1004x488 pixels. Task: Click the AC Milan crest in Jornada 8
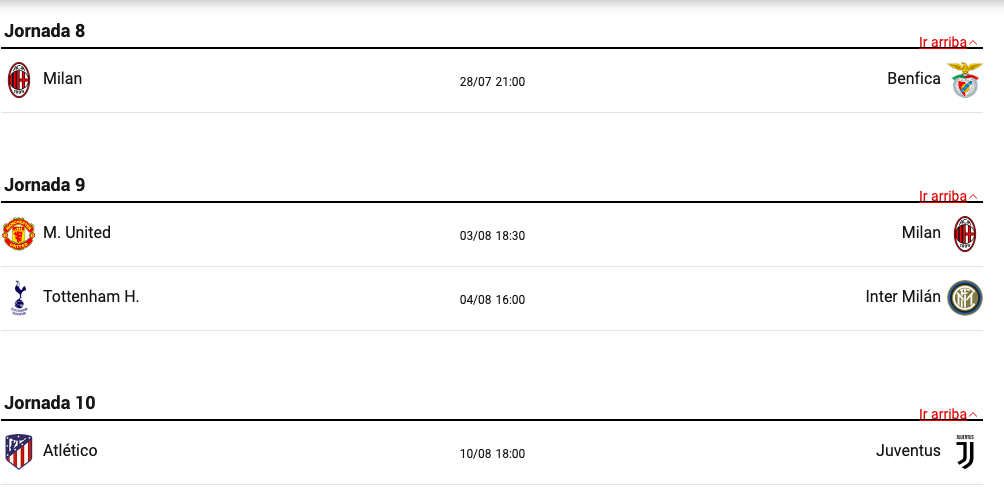tap(19, 80)
